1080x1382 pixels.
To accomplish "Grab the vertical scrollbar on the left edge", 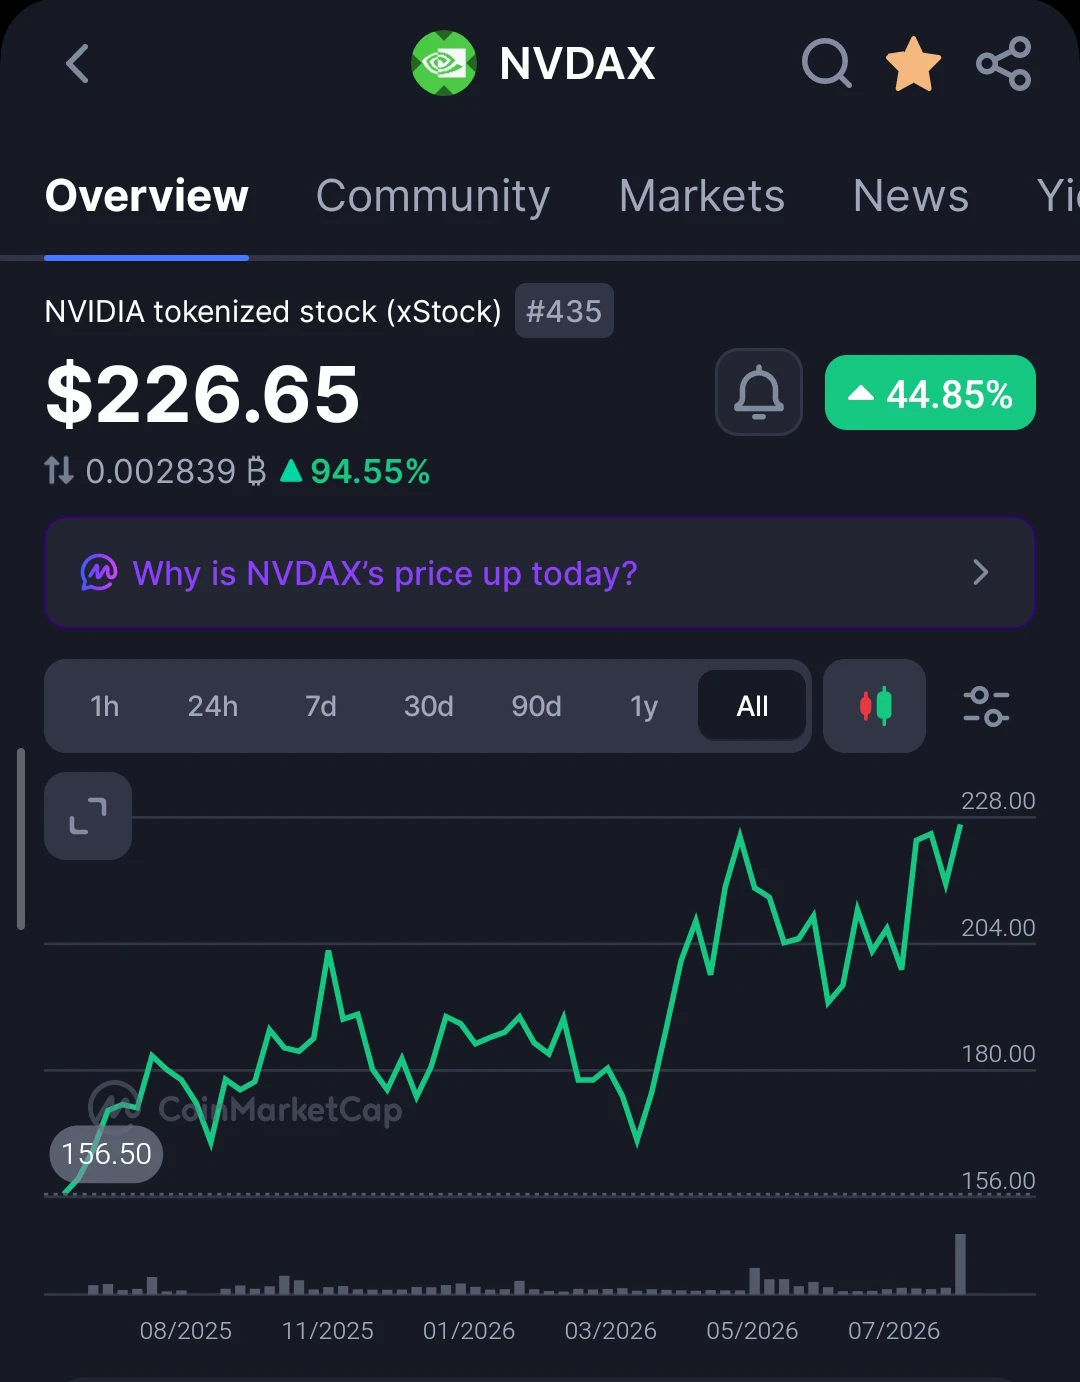I will 21,839.
